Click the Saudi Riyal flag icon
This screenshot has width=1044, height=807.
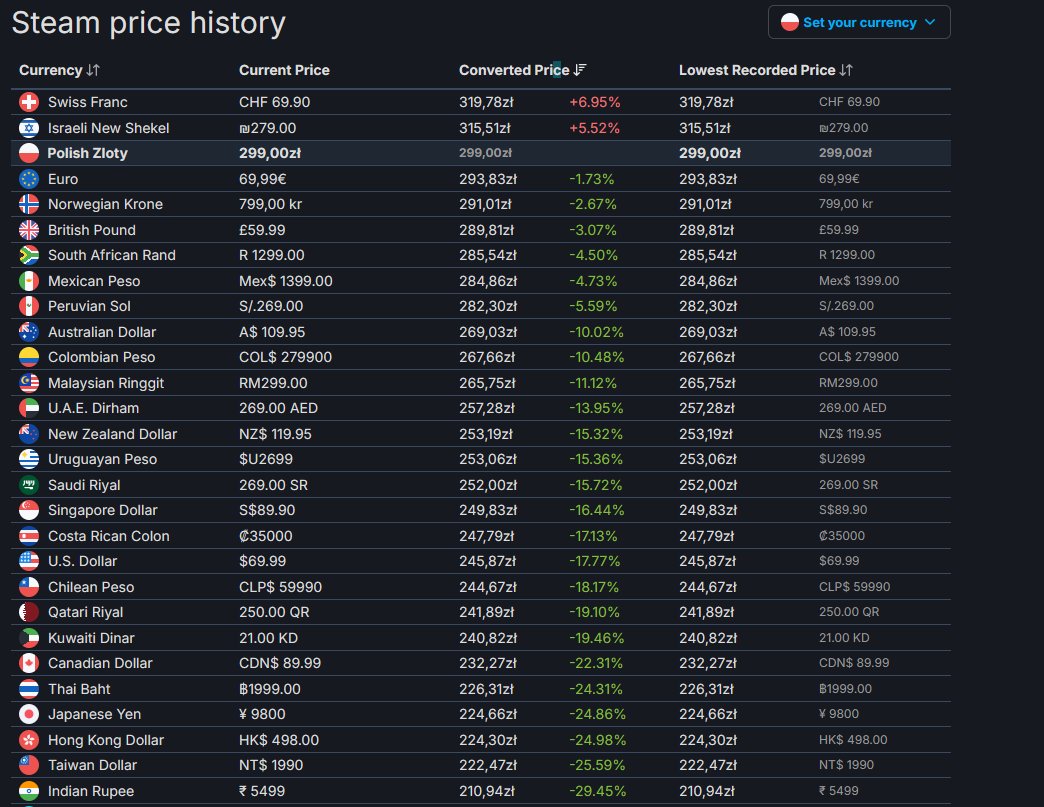[29, 485]
